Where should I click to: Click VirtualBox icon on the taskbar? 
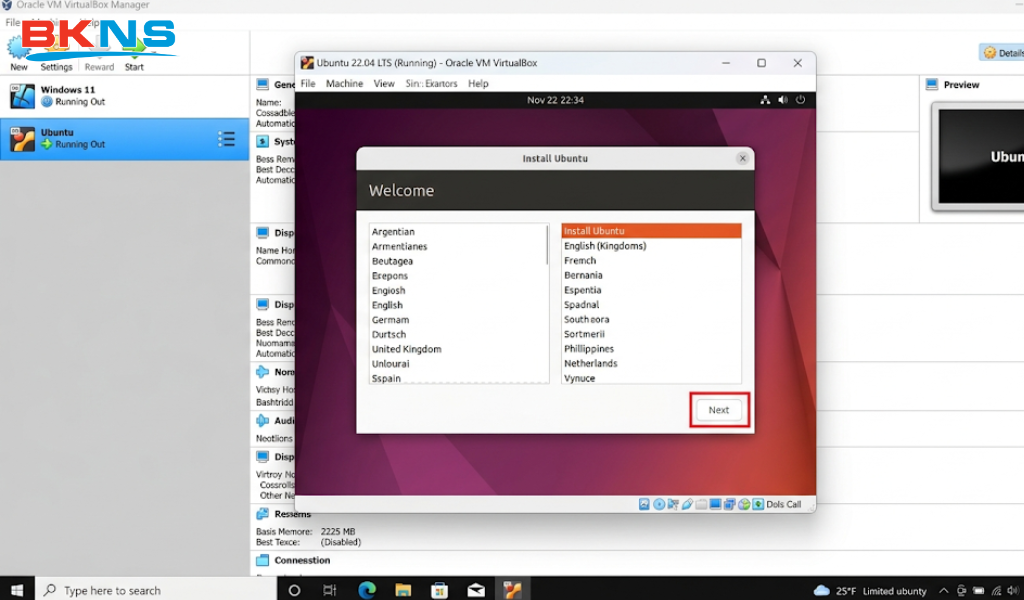513,590
